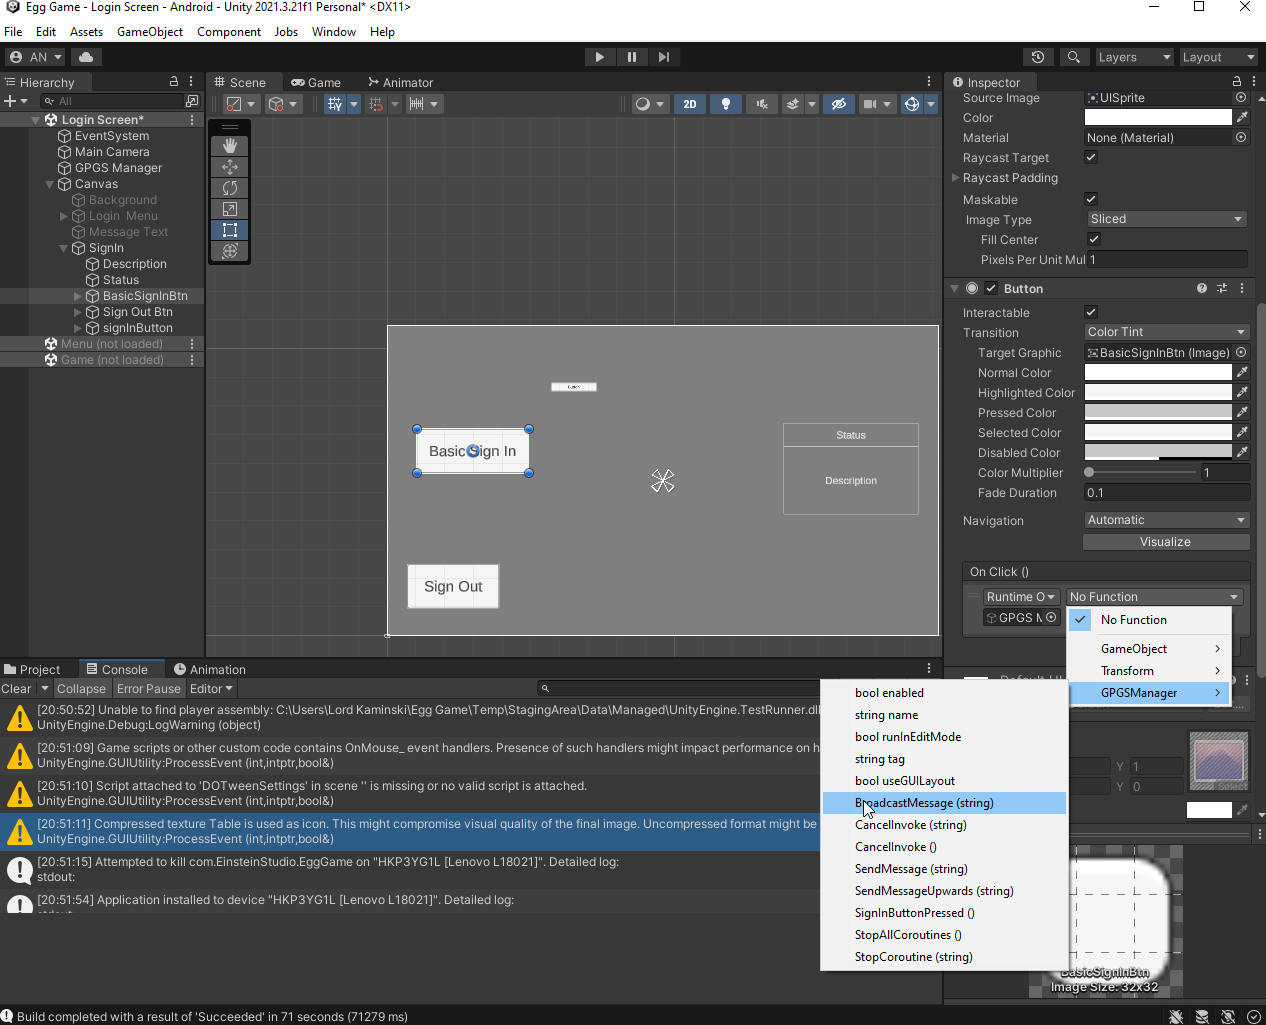Image resolution: width=1266 pixels, height=1025 pixels.
Task: Select the combined Transform tool
Action: tap(229, 251)
